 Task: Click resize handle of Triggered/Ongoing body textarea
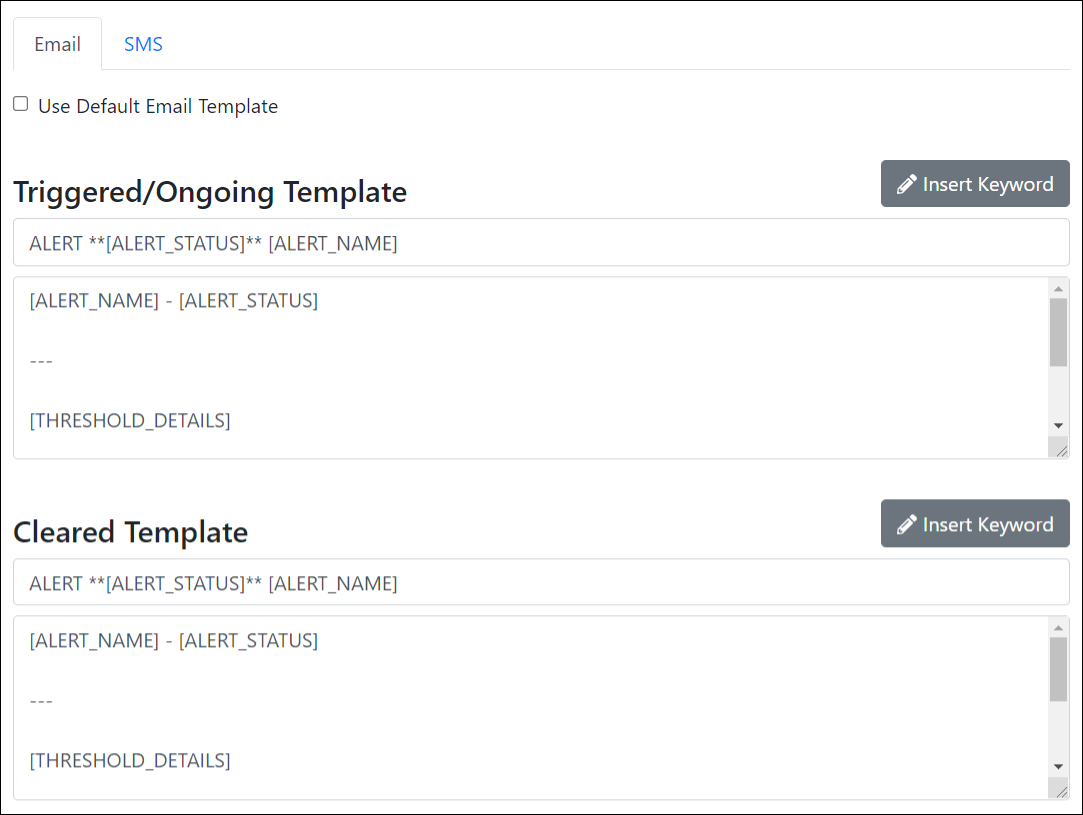(1061, 451)
